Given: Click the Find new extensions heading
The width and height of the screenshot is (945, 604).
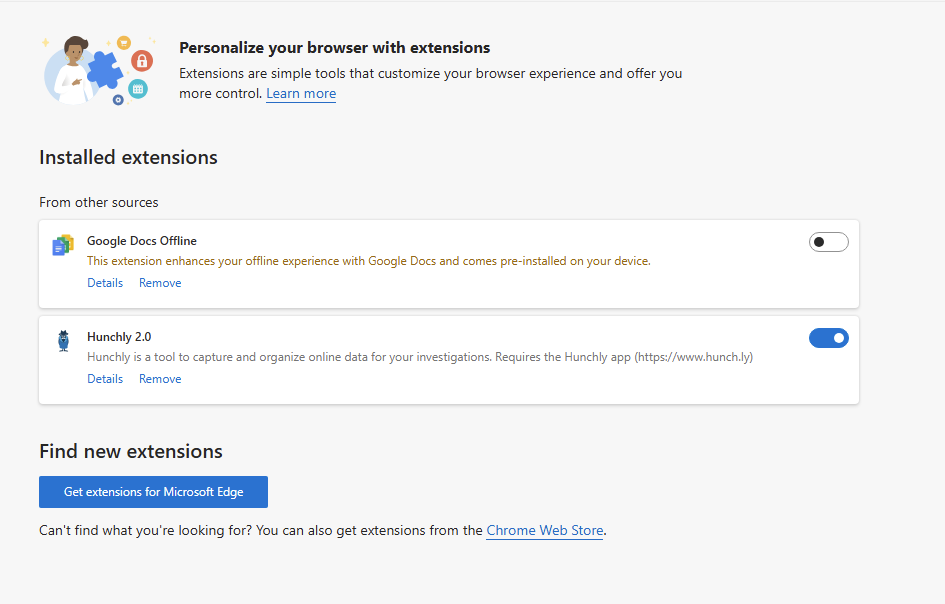Looking at the screenshot, I should click(131, 452).
